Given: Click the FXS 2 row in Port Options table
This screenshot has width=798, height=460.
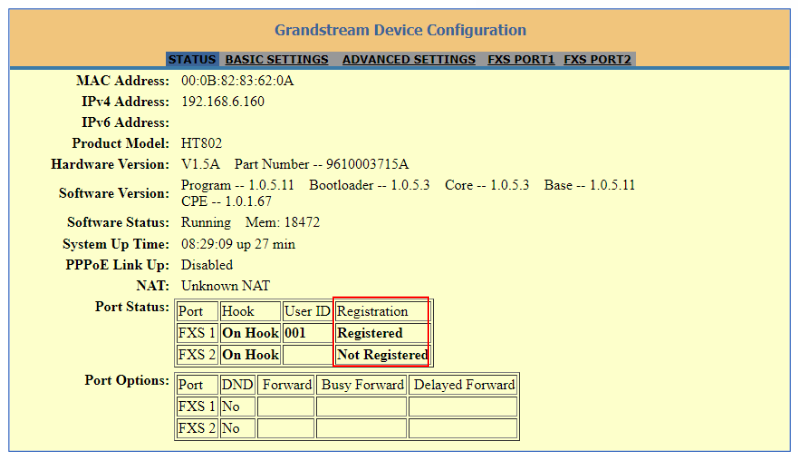Looking at the screenshot, I should point(347,428).
